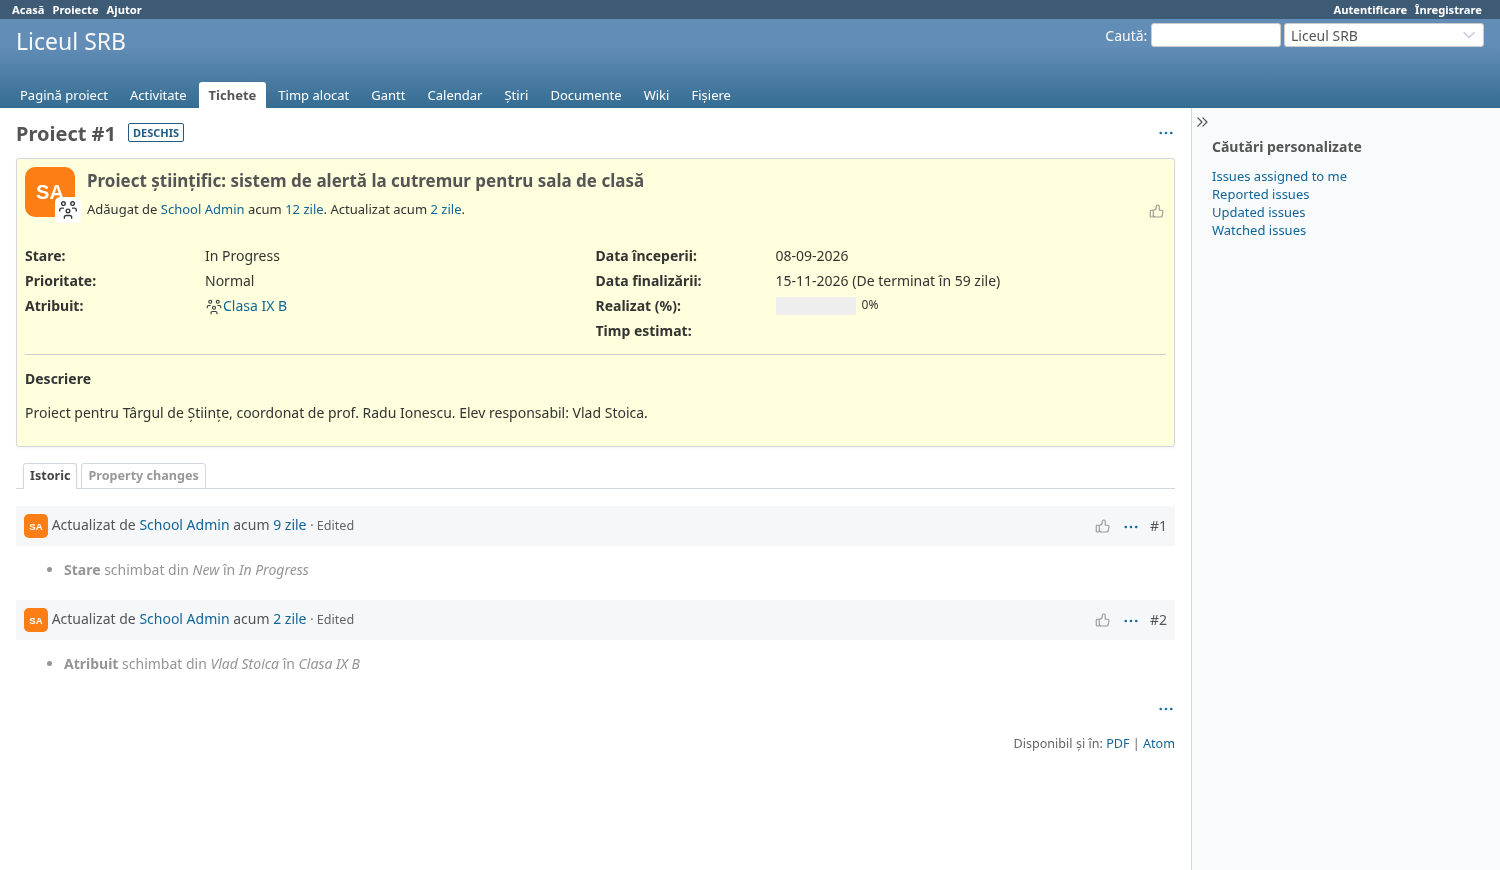Click Autentificare link
The width and height of the screenshot is (1500, 870).
tap(1370, 10)
